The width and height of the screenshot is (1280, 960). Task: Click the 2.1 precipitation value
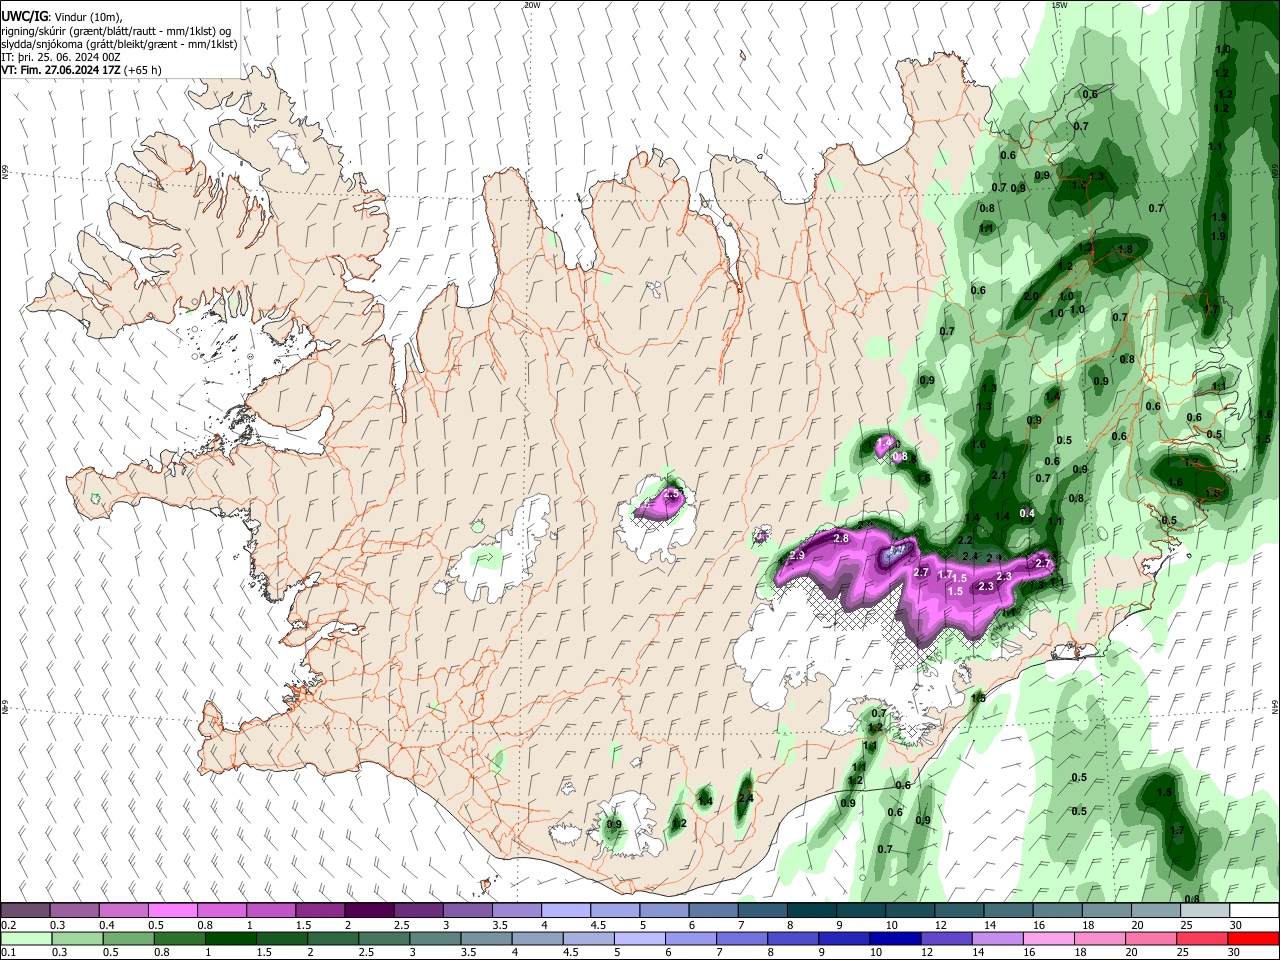(998, 476)
